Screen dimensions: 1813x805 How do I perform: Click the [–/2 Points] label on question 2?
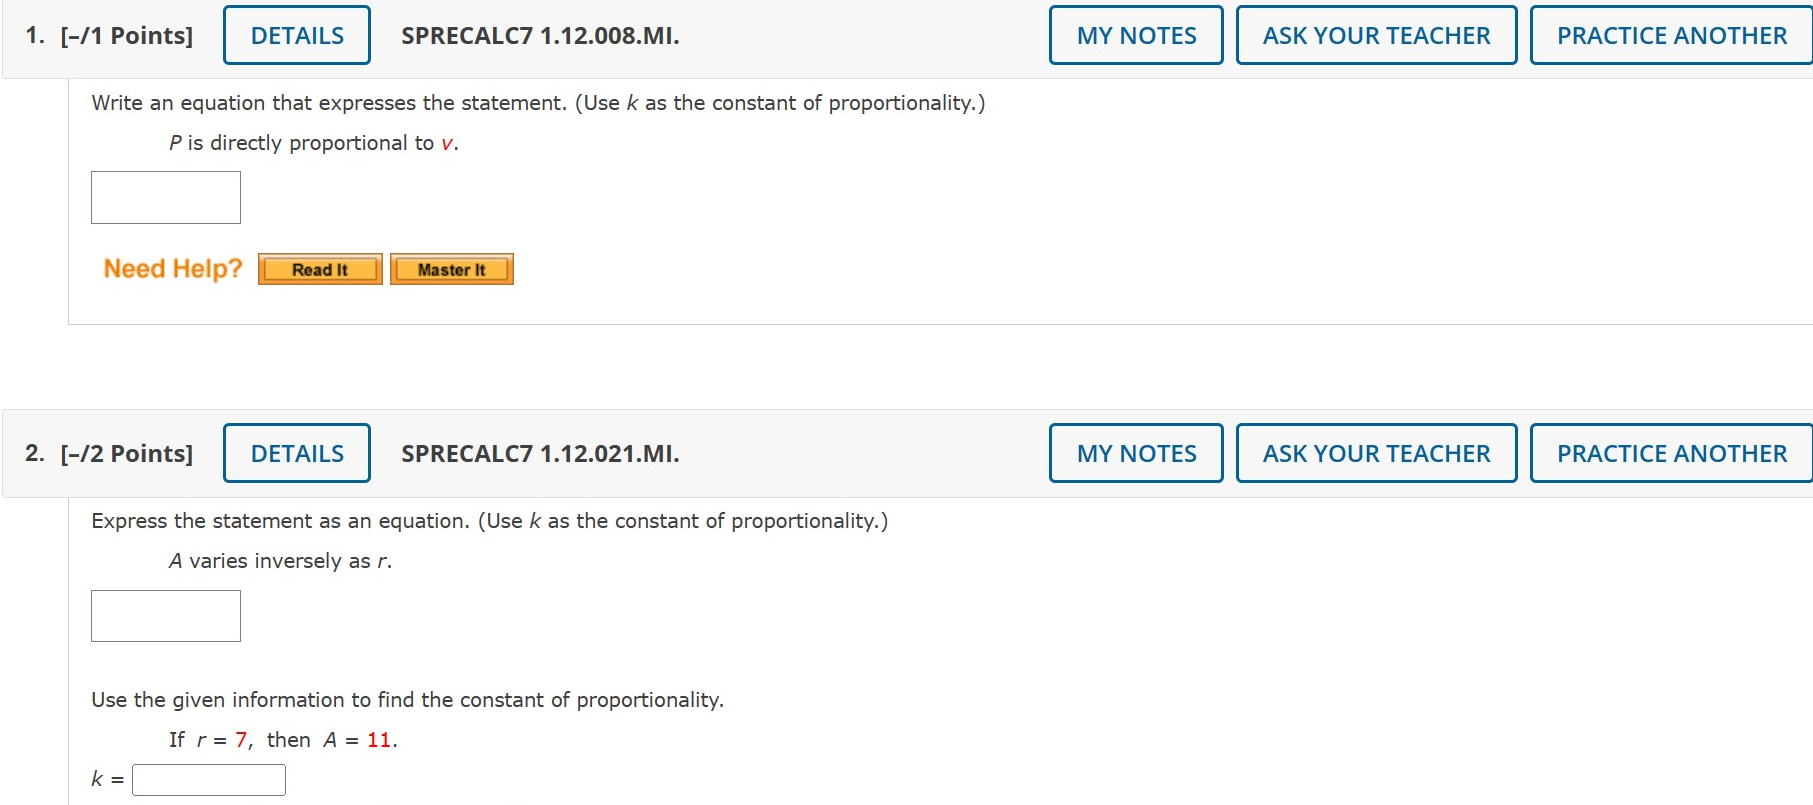[x=126, y=452]
